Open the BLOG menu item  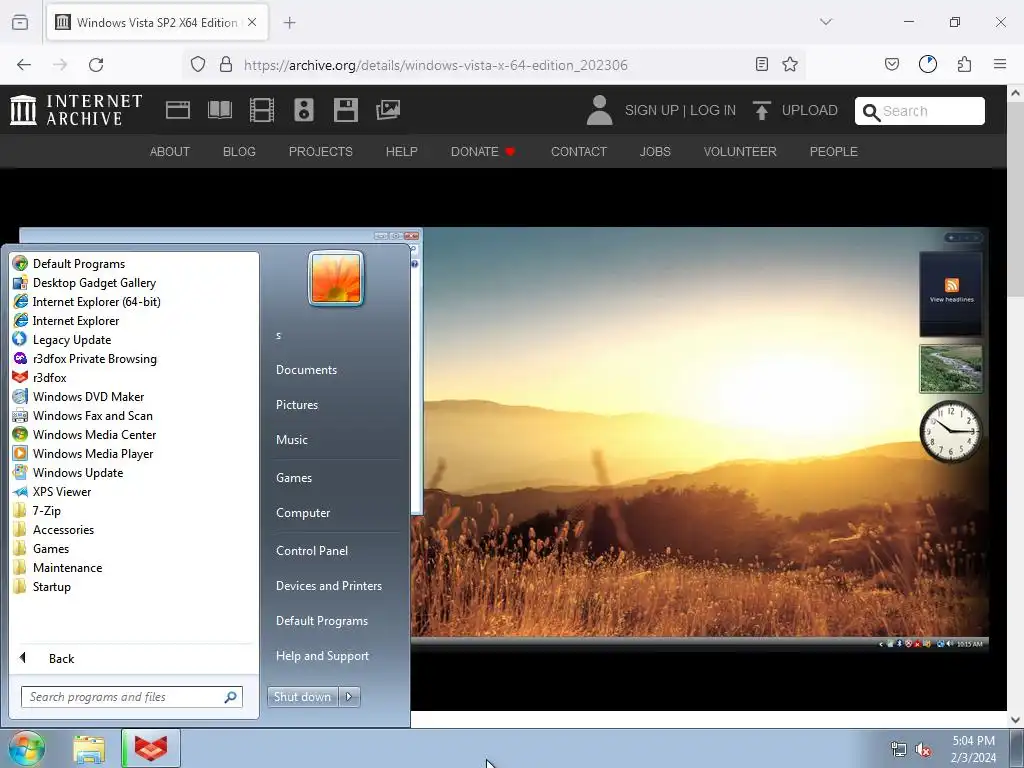[x=239, y=152]
